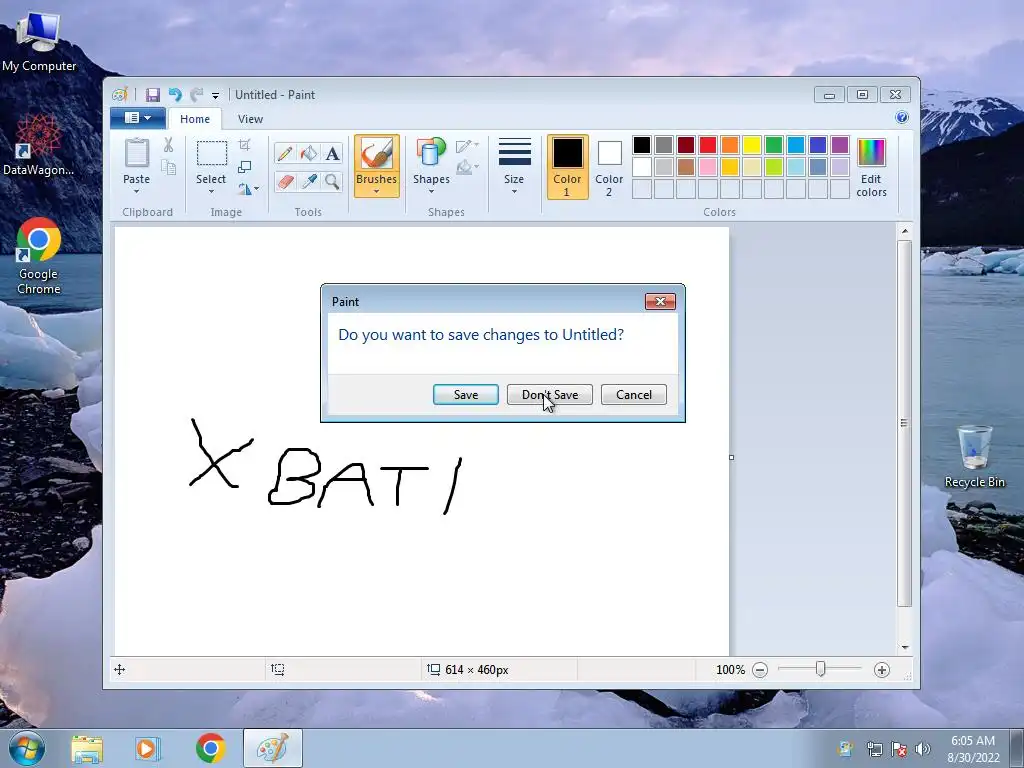Click the Shapes gallery icon
Image resolution: width=1024 pixels, height=768 pixels.
[431, 153]
